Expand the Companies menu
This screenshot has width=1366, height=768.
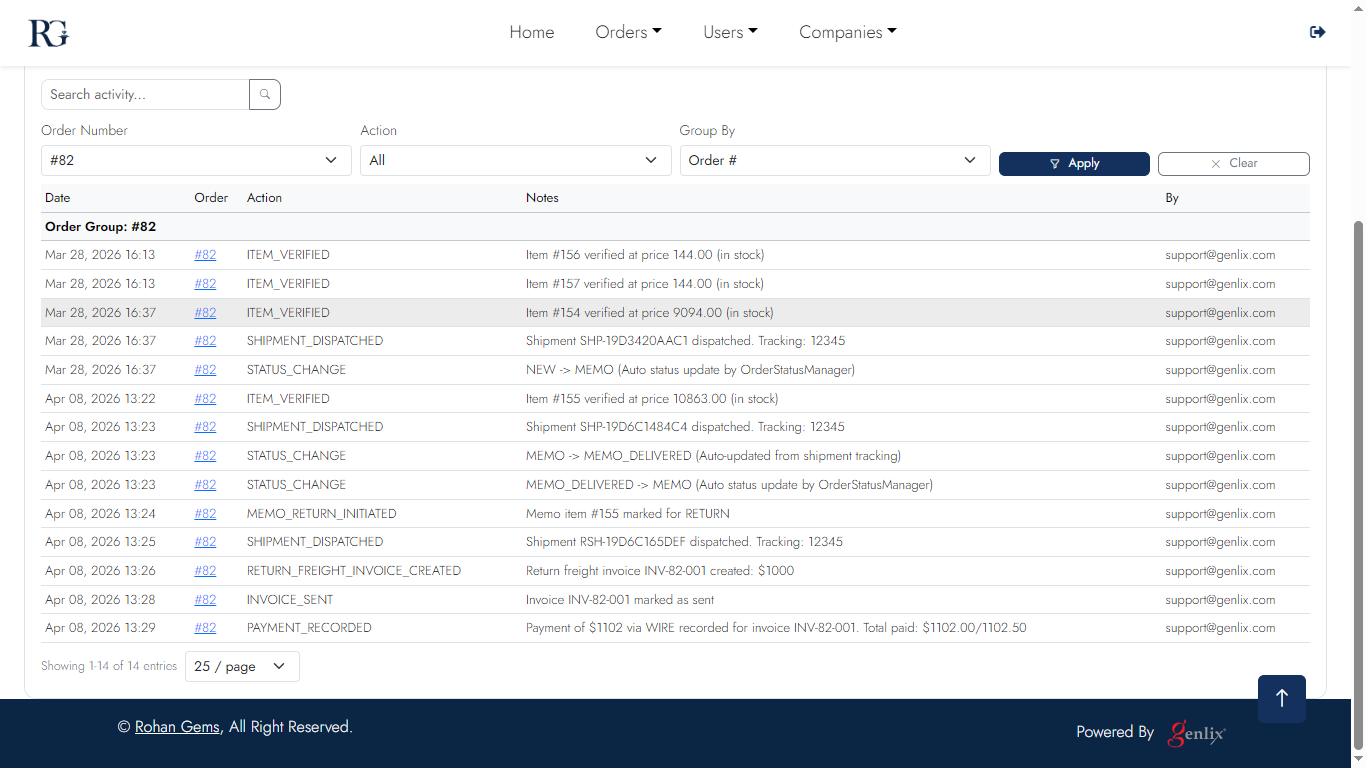847,32
